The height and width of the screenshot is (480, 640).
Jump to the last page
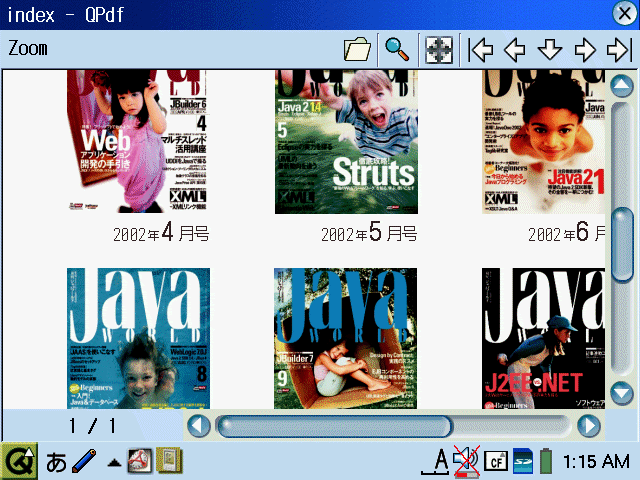click(x=619, y=50)
